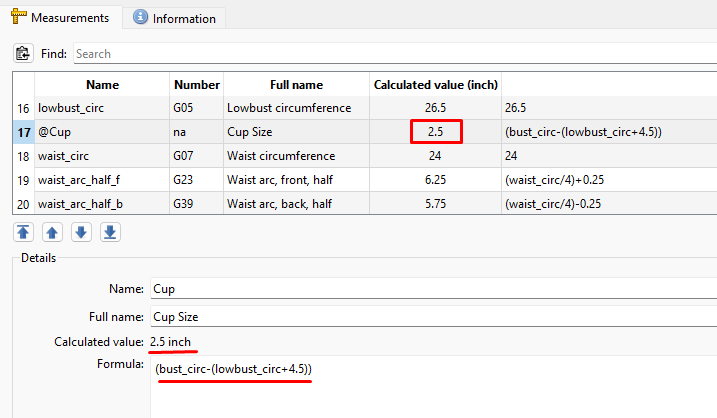
Task: Edit the Name field containing Cup
Action: click(430, 289)
